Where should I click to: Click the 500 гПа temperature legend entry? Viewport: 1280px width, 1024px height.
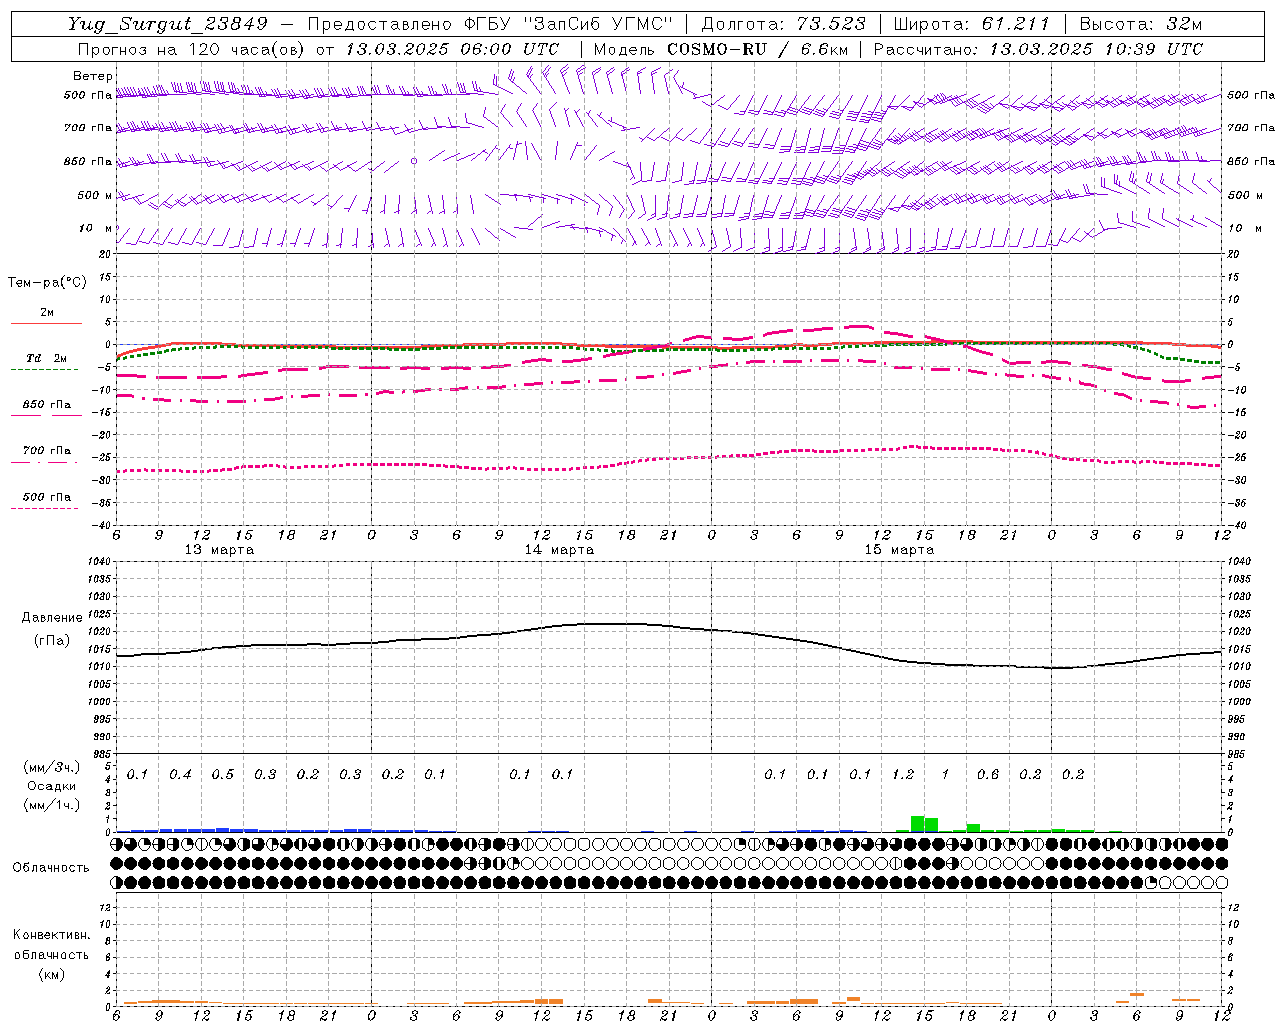coord(47,497)
